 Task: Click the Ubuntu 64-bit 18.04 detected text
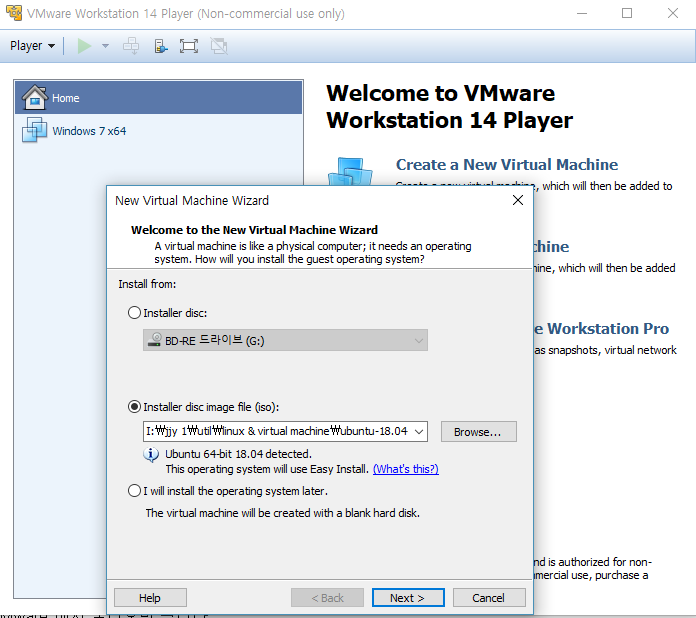pos(238,454)
